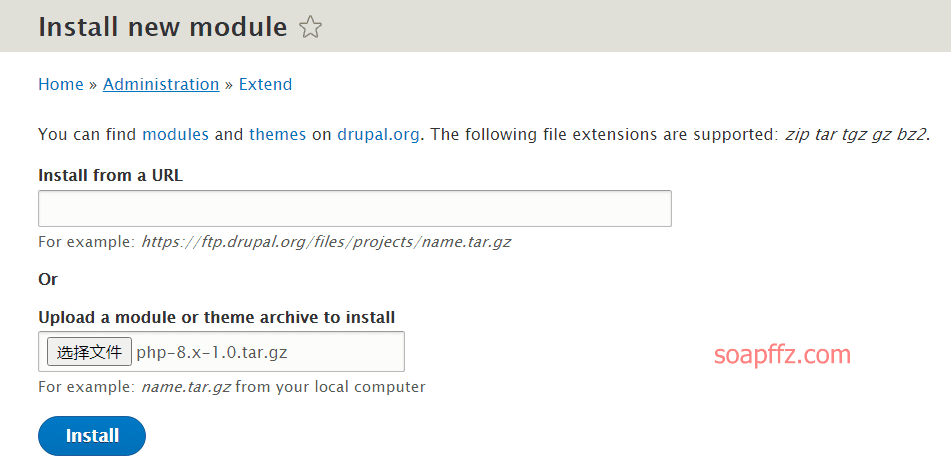The image size is (951, 468).
Task: Click the example ftp.drupal.org URL text
Action: click(x=326, y=242)
